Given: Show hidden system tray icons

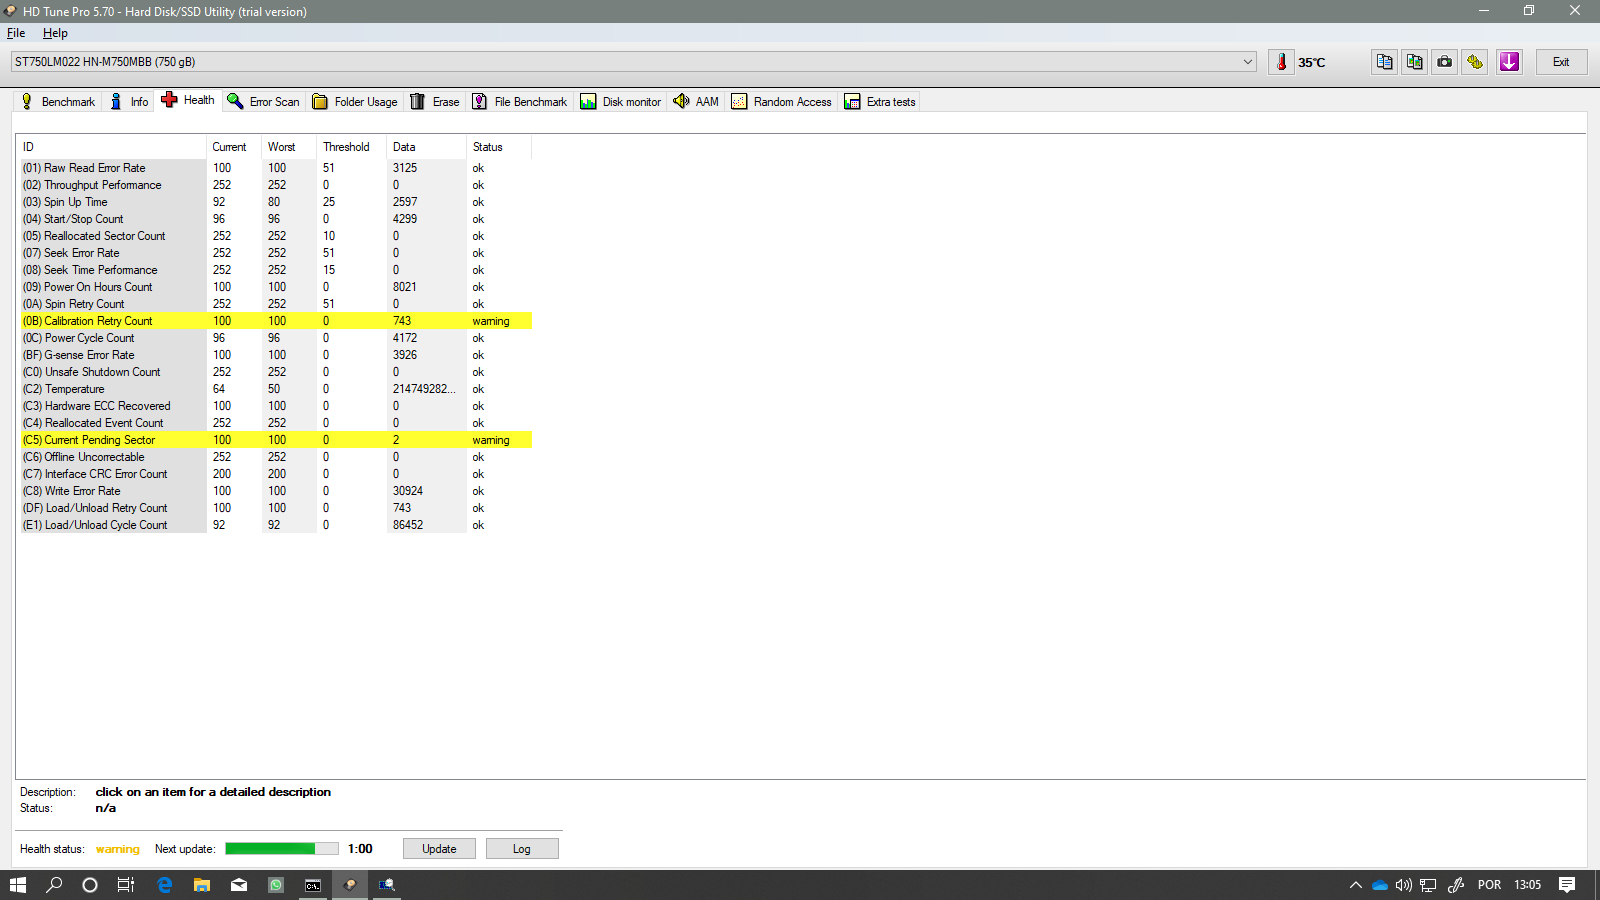Looking at the screenshot, I should coord(1356,885).
